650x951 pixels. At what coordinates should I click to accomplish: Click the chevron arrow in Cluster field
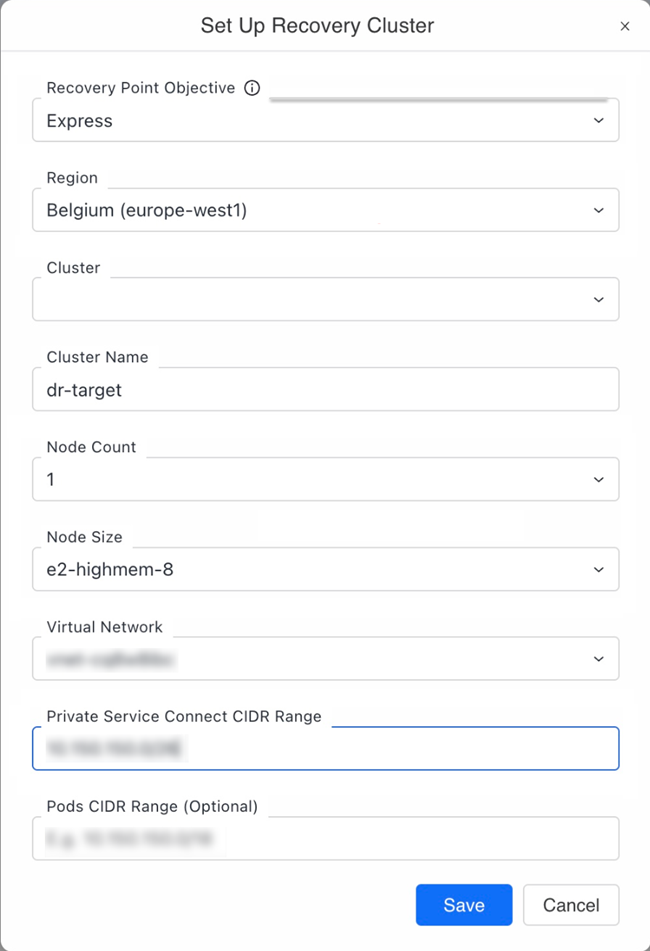pos(598,300)
